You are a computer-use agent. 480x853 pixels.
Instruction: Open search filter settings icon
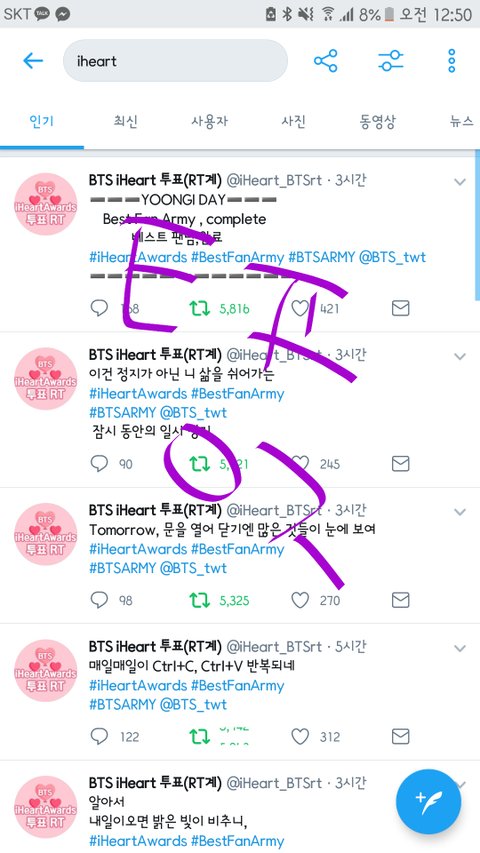(391, 61)
